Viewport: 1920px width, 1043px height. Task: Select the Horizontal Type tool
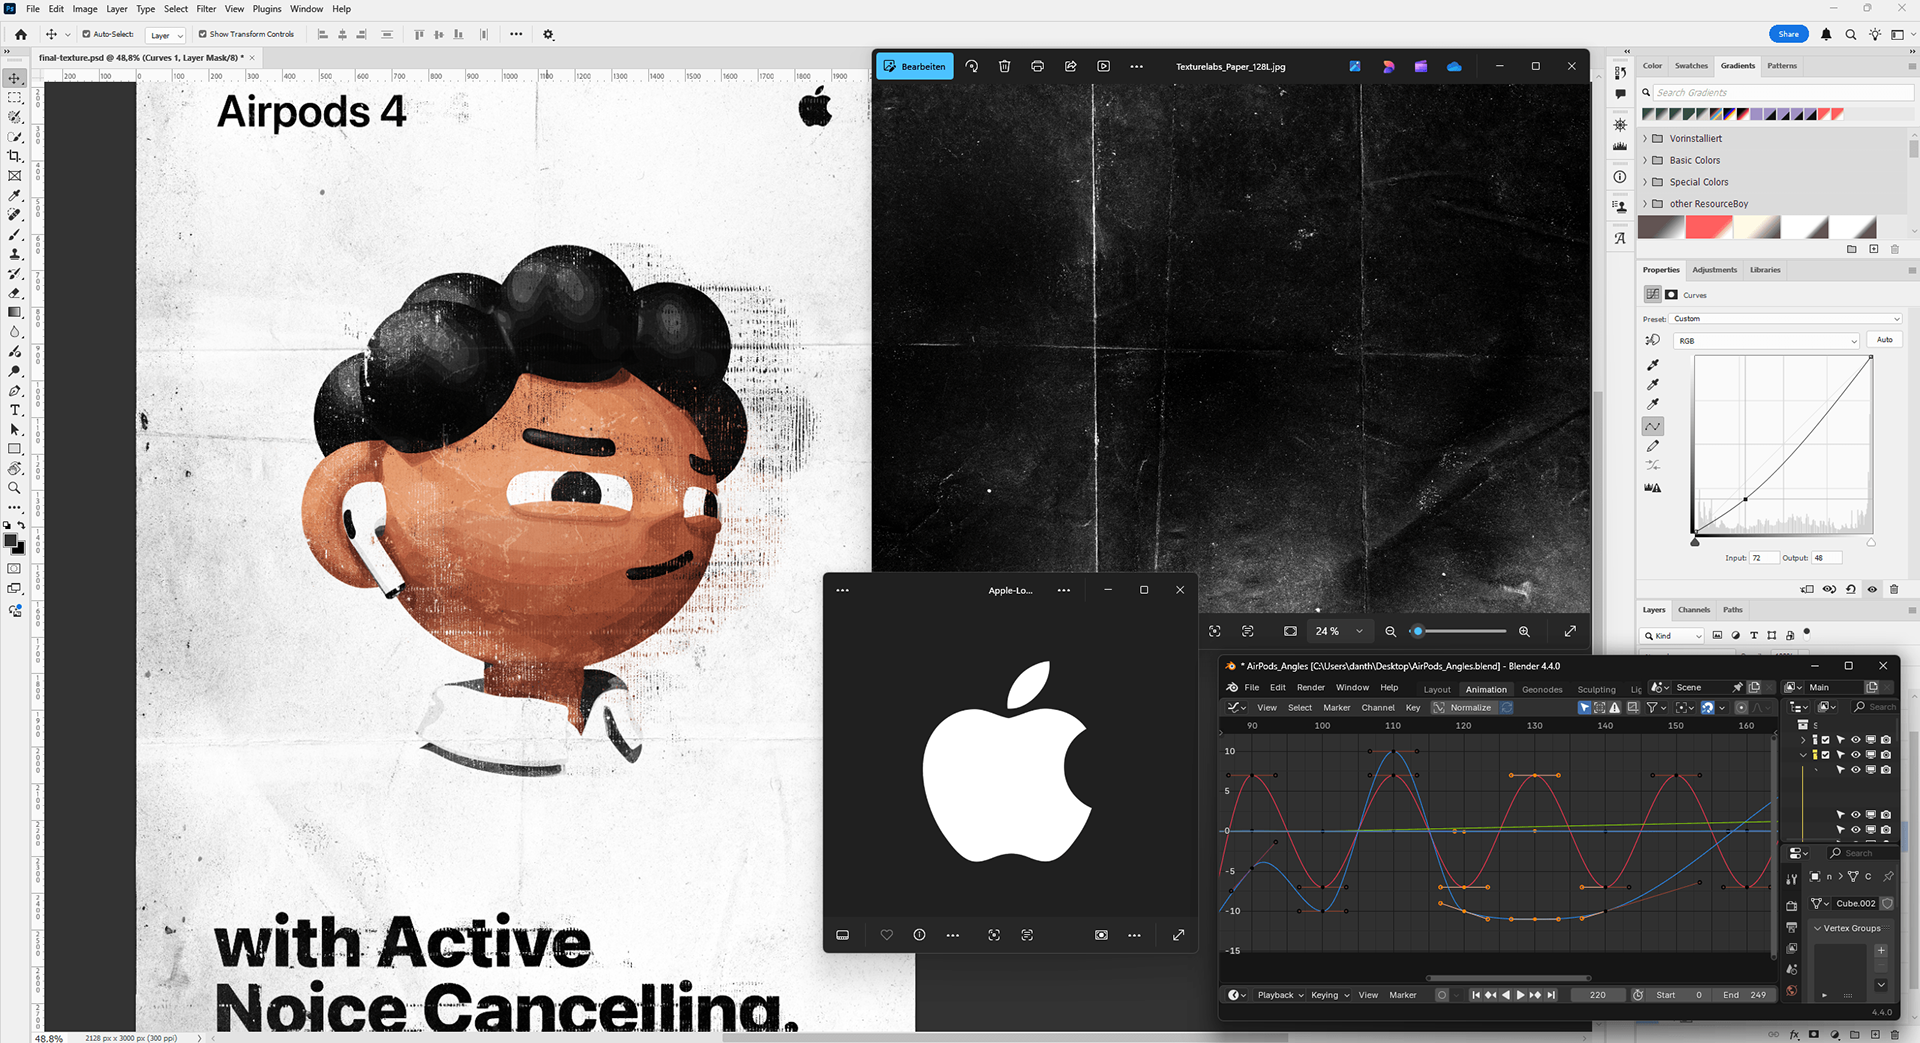click(x=14, y=410)
